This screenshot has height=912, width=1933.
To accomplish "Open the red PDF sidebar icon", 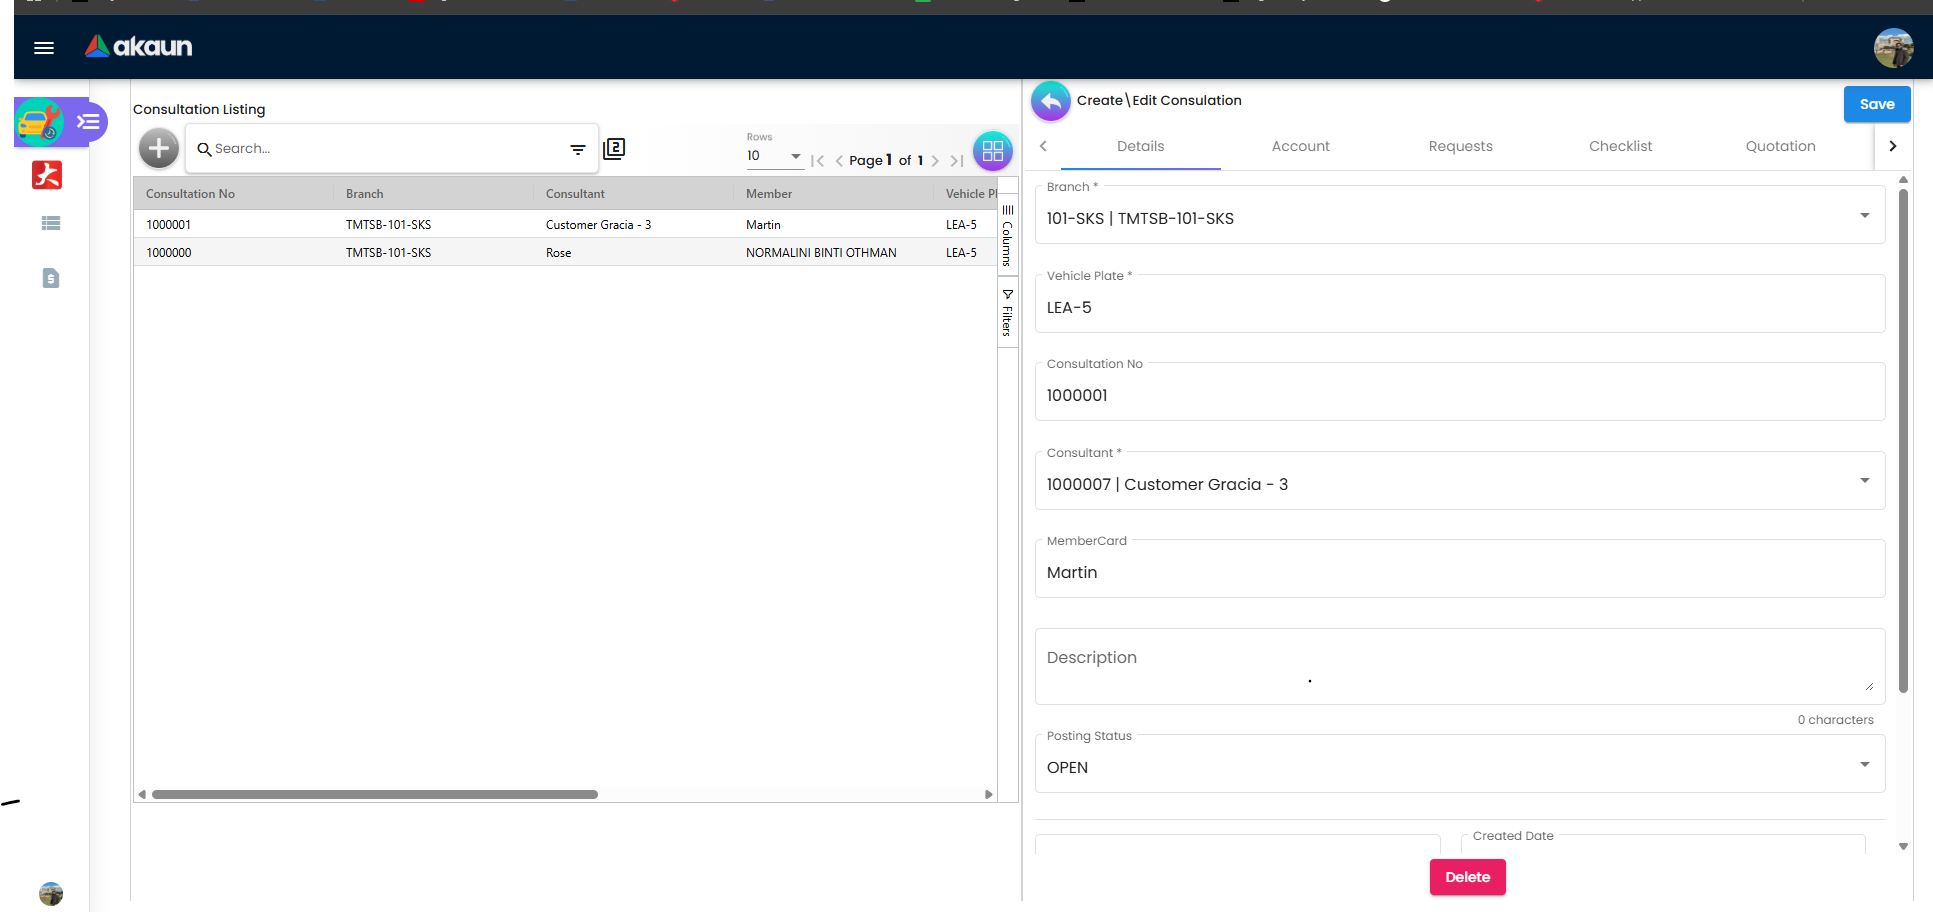I will tap(47, 175).
